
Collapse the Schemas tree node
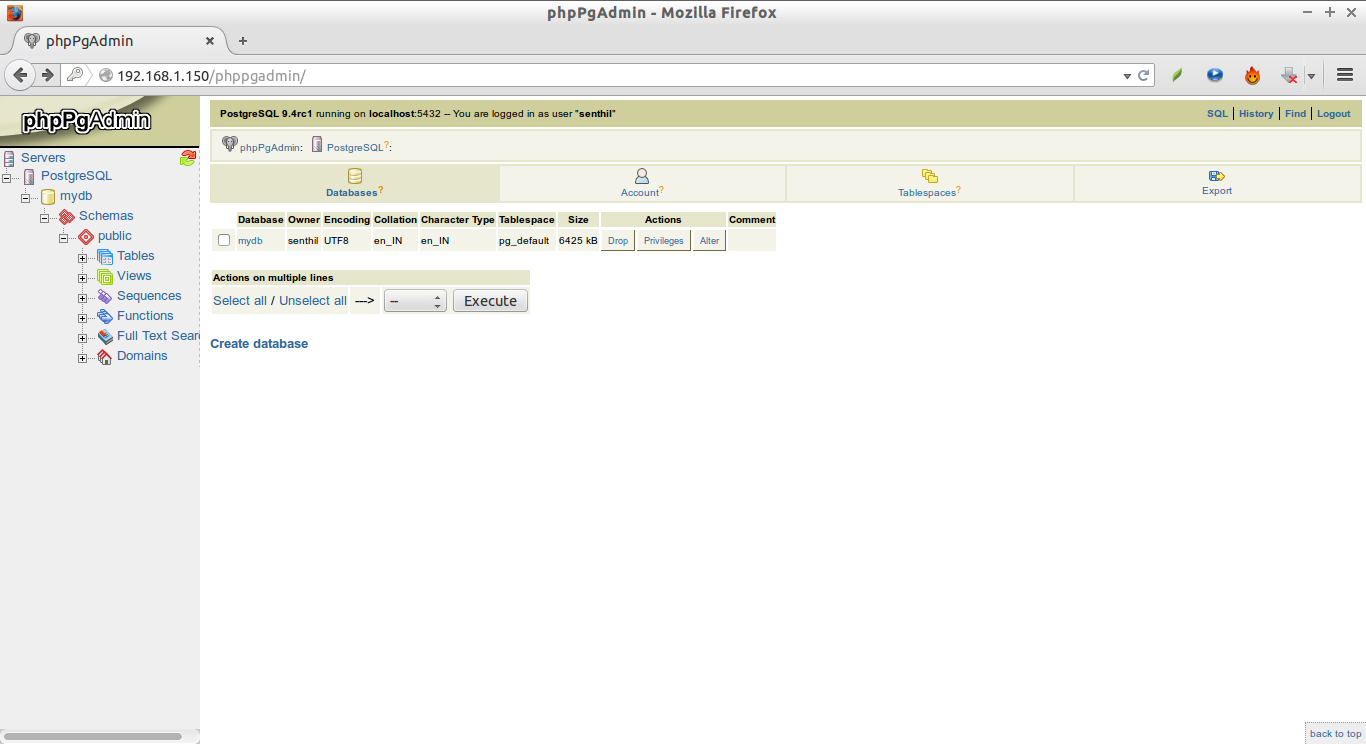click(x=45, y=217)
